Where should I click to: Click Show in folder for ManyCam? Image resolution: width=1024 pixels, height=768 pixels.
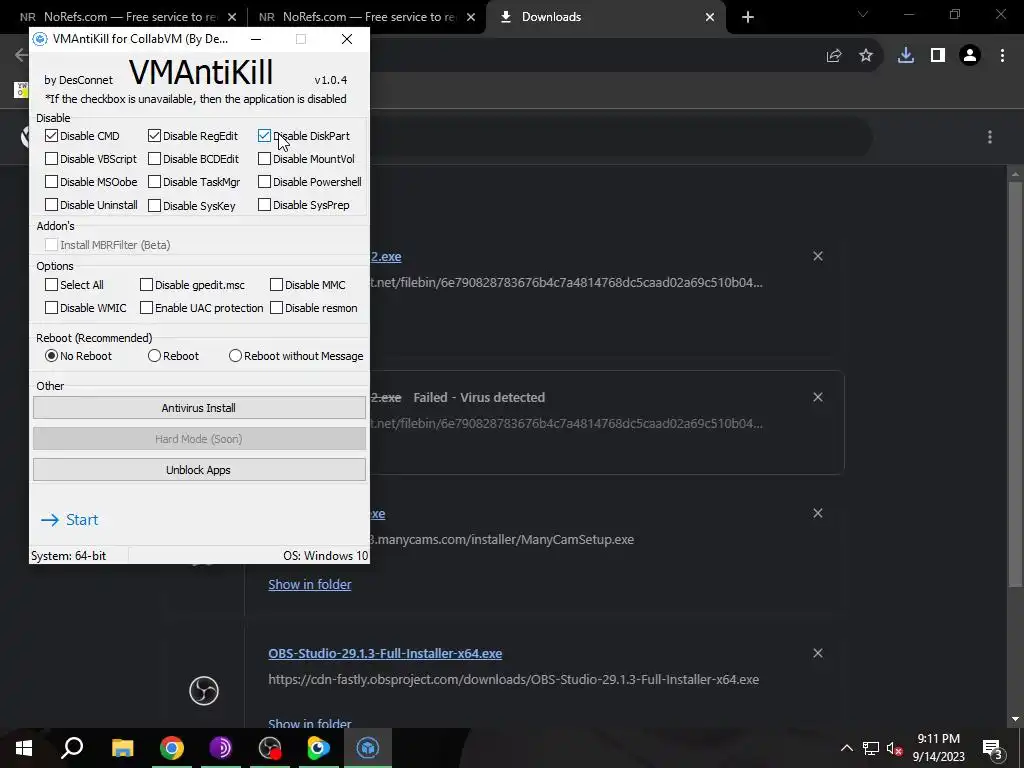(310, 584)
